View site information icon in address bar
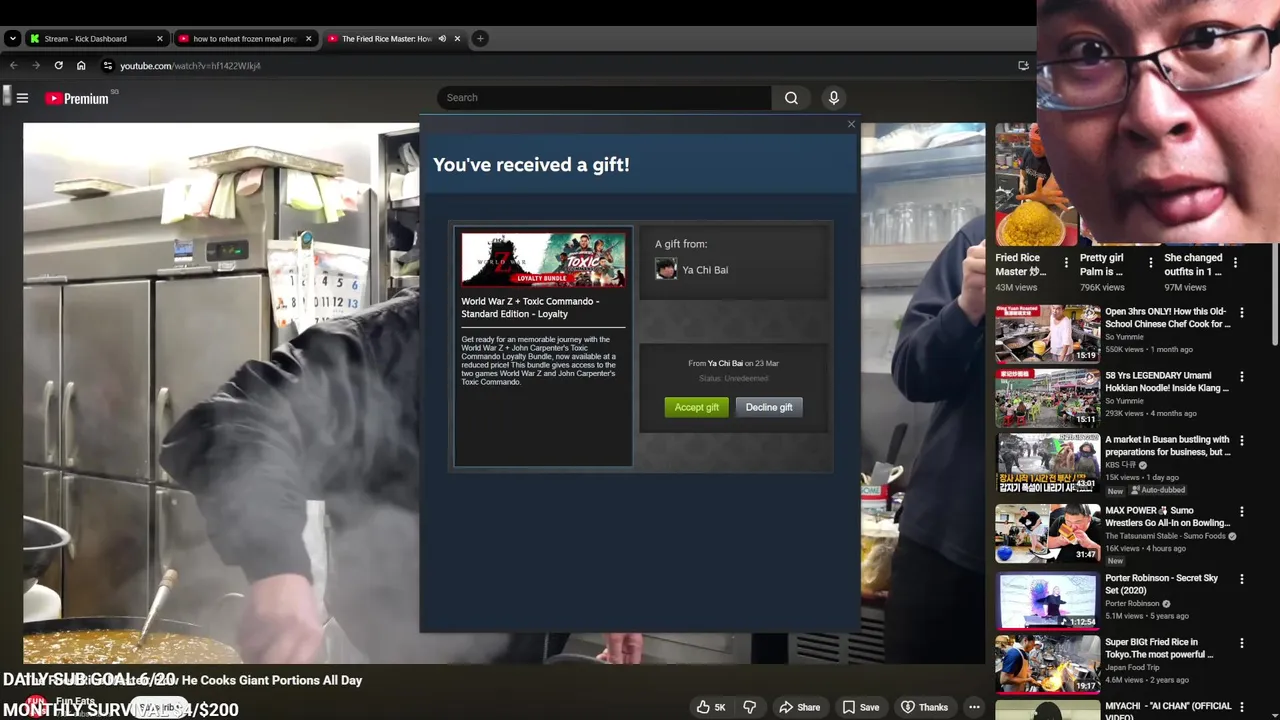Image resolution: width=1280 pixels, height=720 pixels. [x=108, y=65]
